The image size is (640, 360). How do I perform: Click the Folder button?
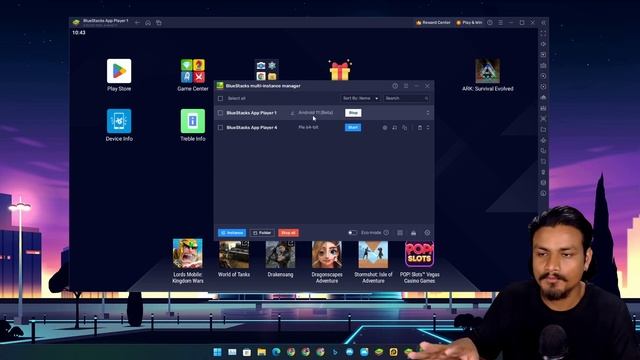pyautogui.click(x=262, y=233)
